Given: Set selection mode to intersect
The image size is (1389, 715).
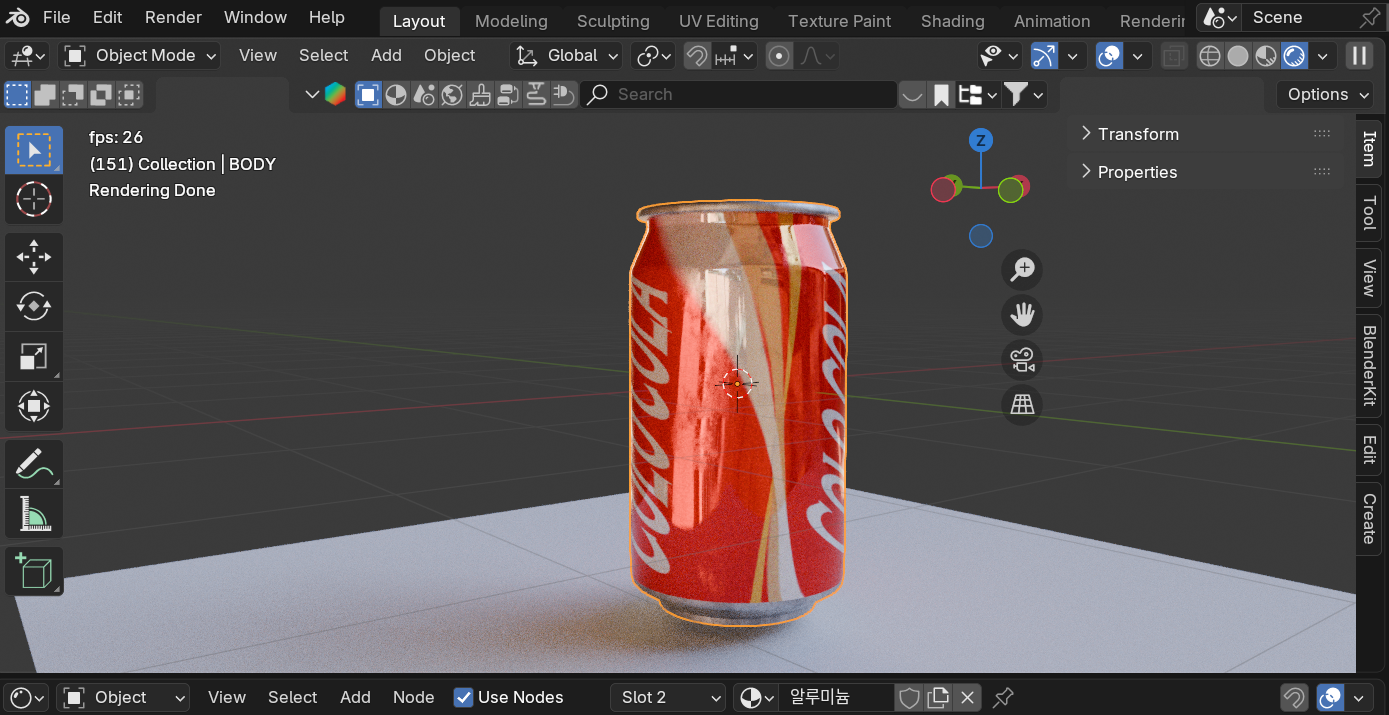Looking at the screenshot, I should [129, 95].
